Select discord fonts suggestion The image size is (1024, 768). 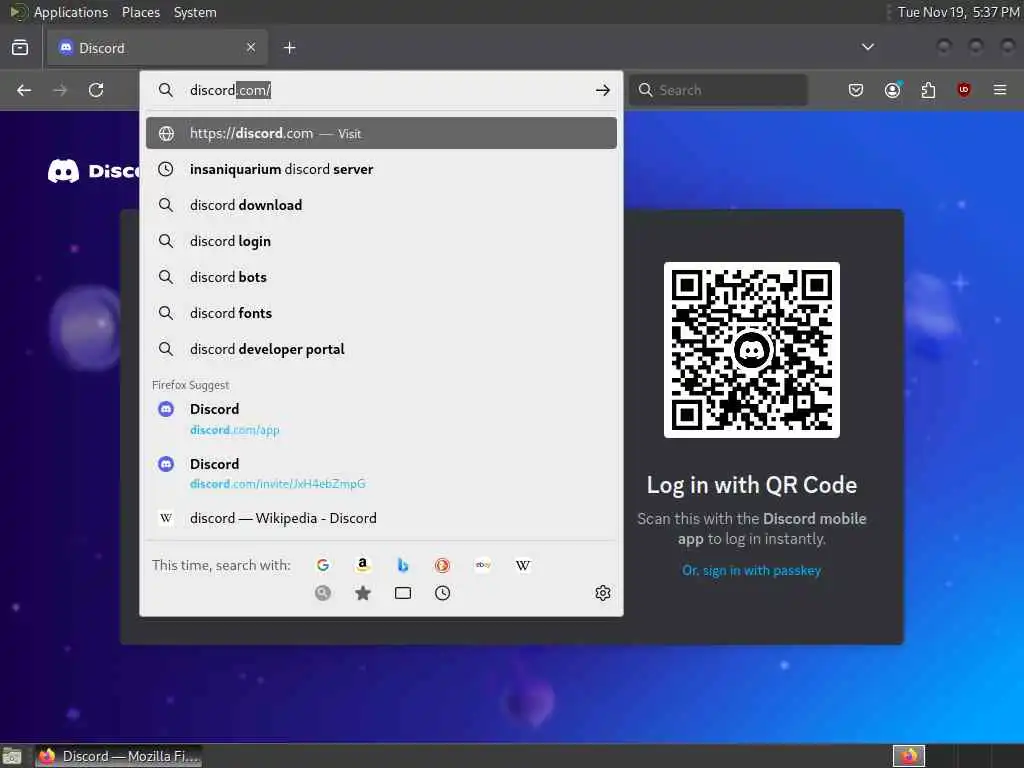point(381,313)
